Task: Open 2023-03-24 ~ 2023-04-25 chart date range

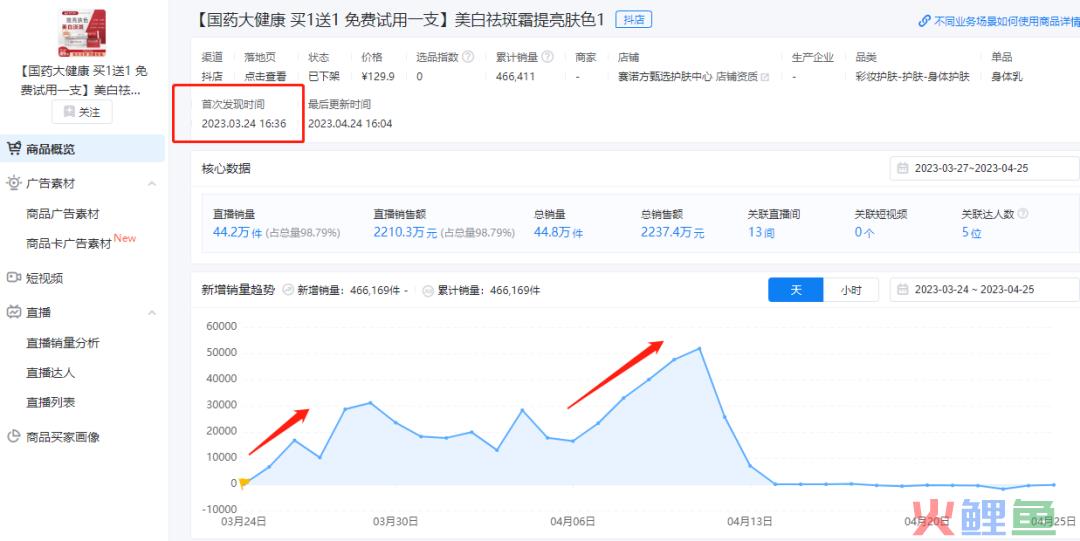Action: [x=985, y=290]
